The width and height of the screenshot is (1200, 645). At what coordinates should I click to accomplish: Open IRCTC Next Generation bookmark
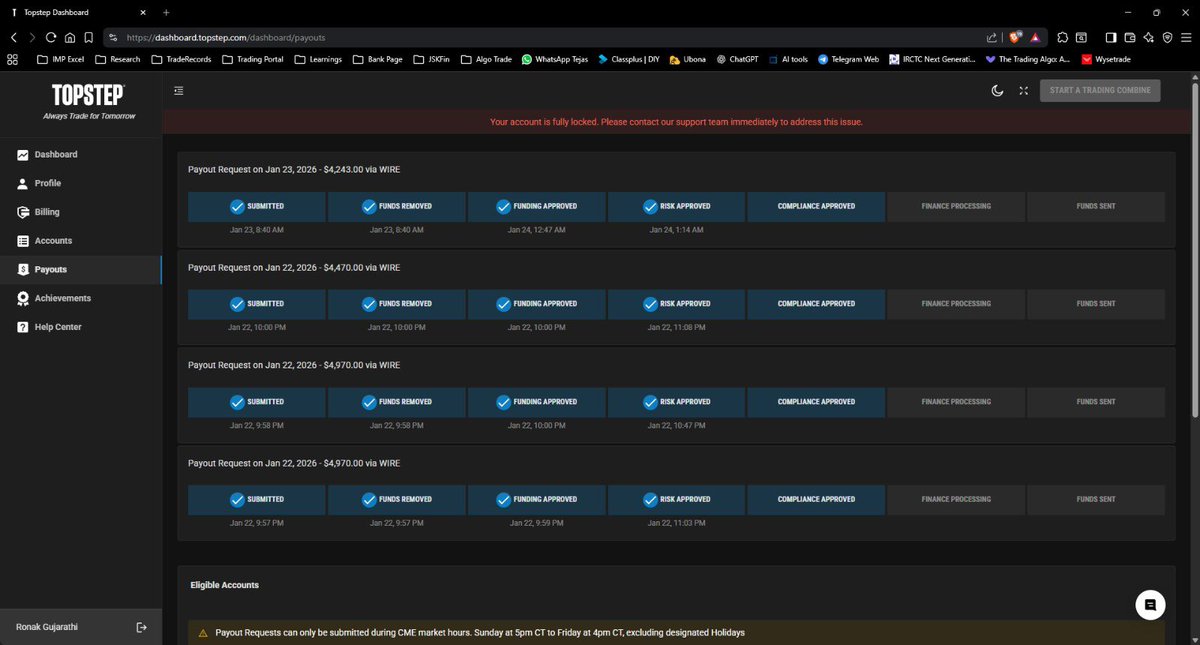(x=931, y=59)
